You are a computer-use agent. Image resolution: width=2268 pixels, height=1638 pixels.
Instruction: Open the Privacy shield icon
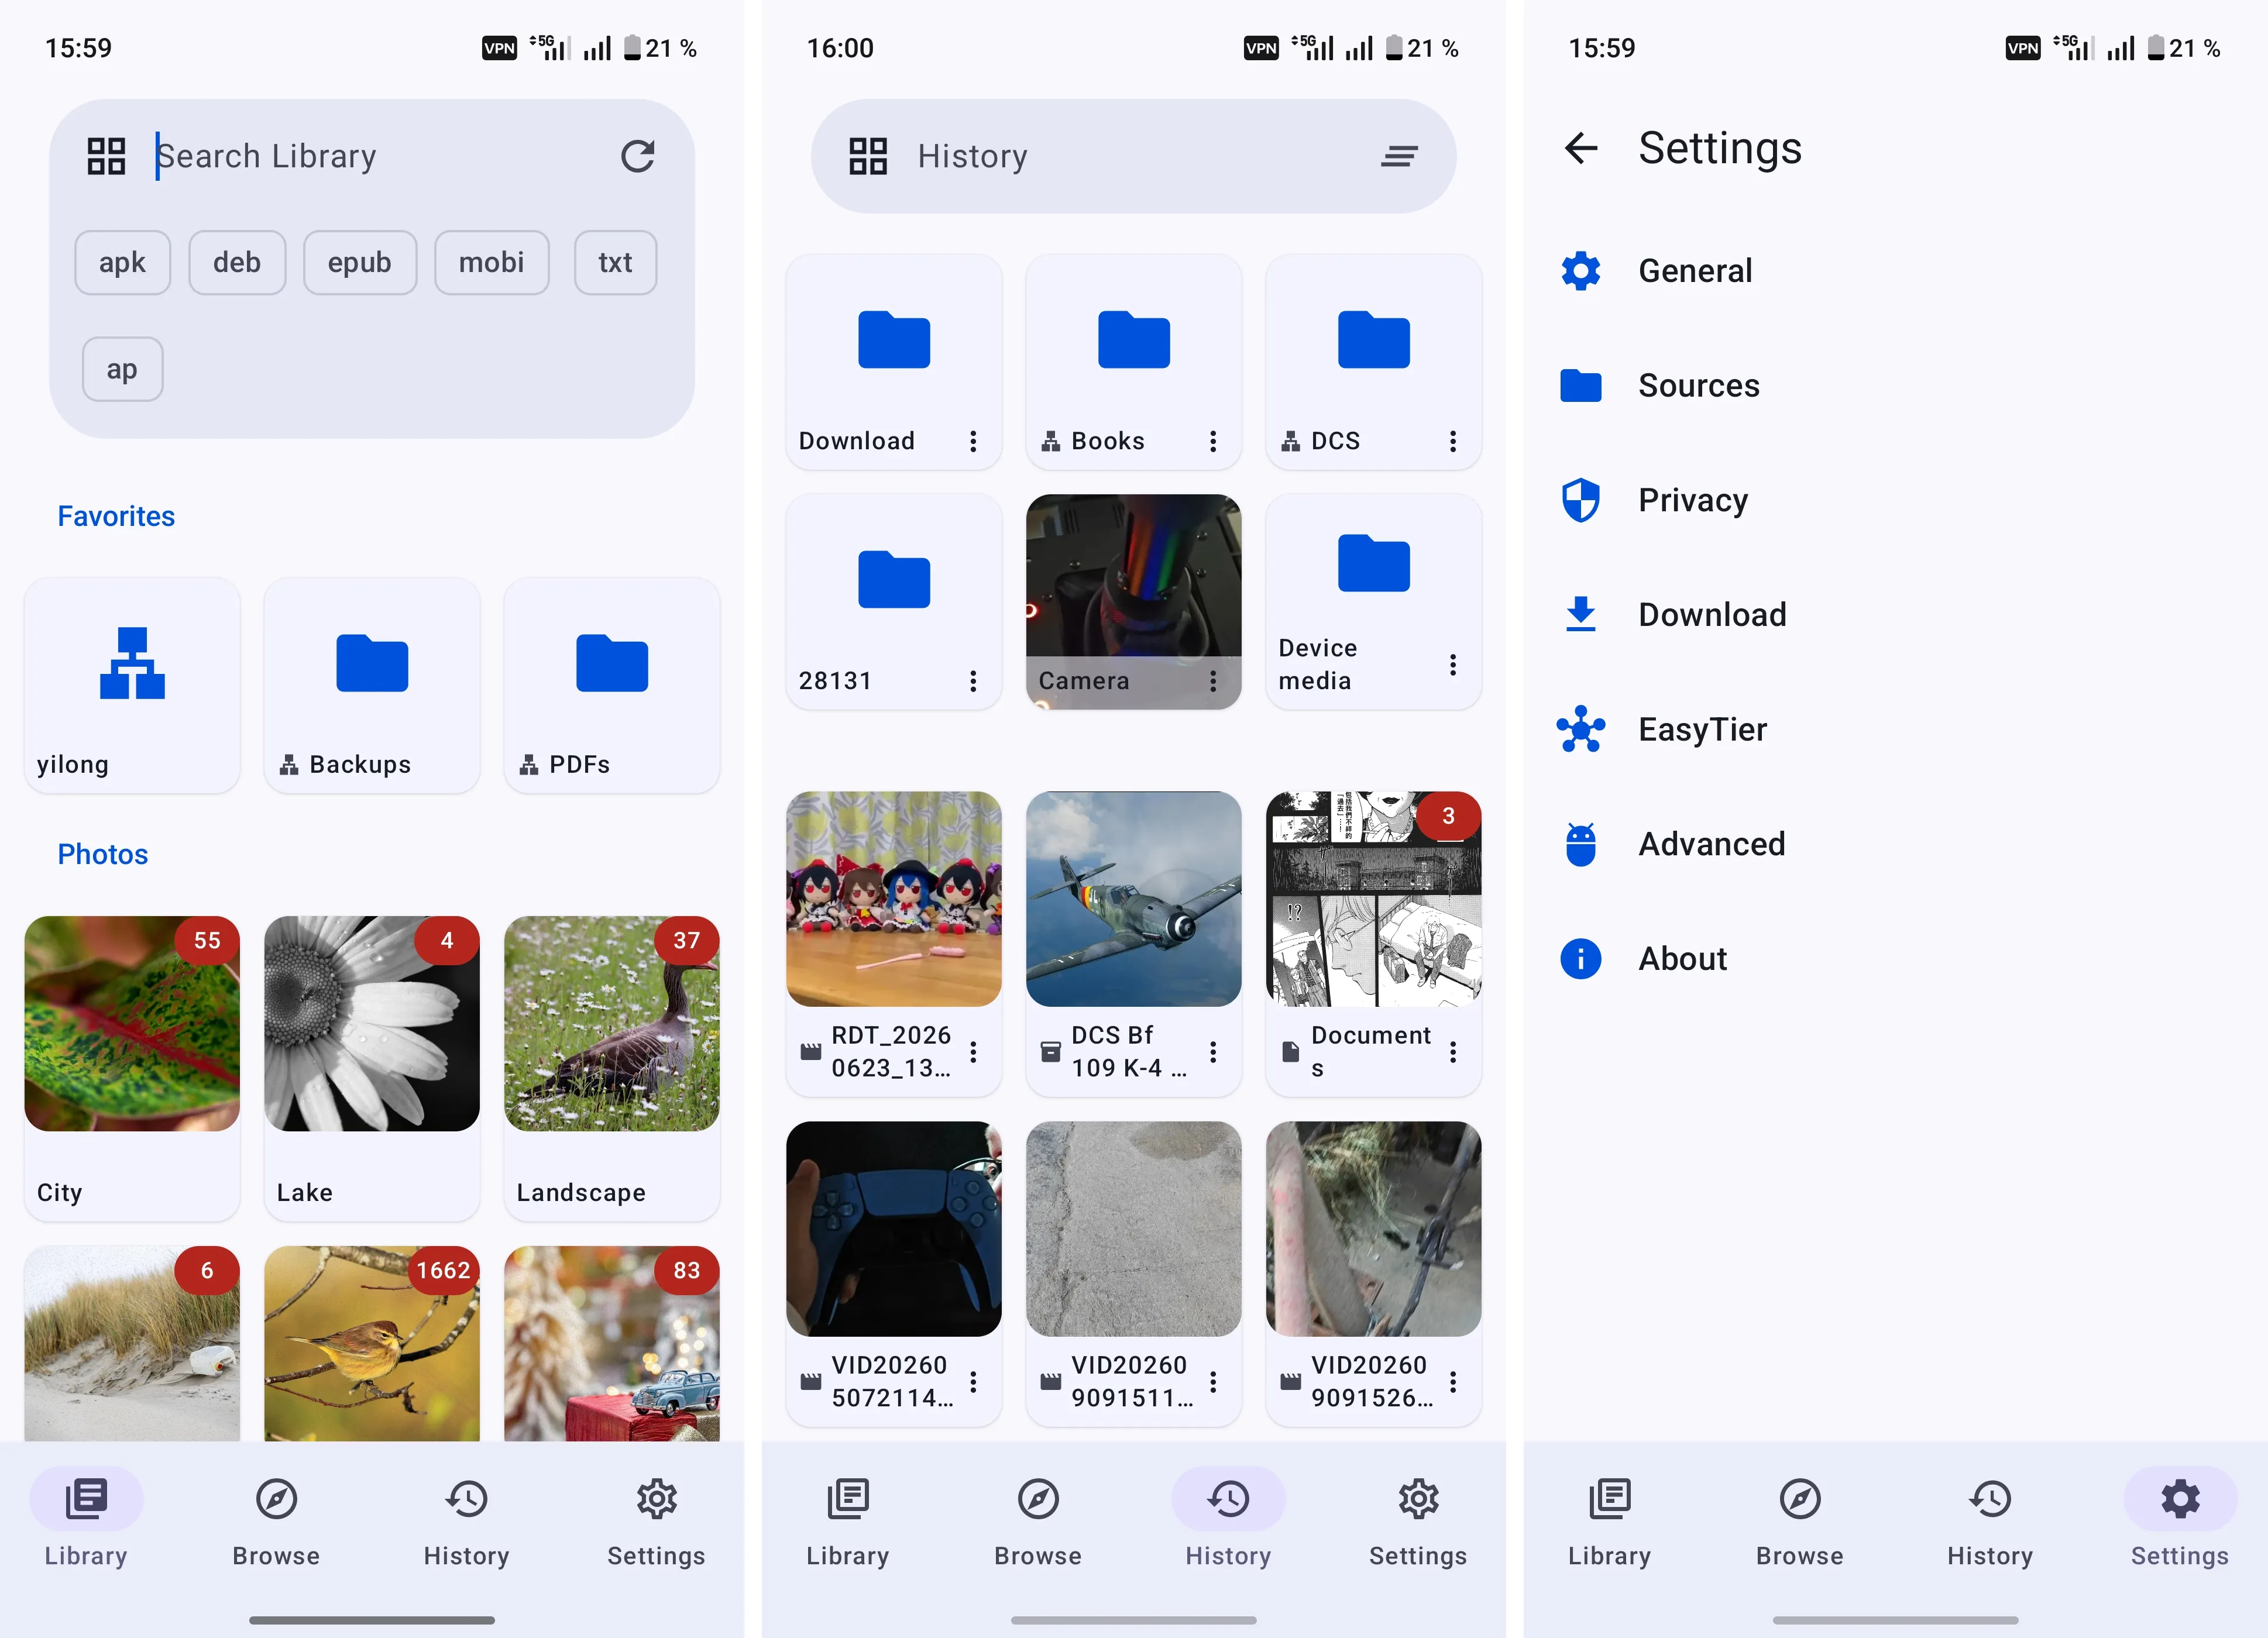pyautogui.click(x=1581, y=500)
